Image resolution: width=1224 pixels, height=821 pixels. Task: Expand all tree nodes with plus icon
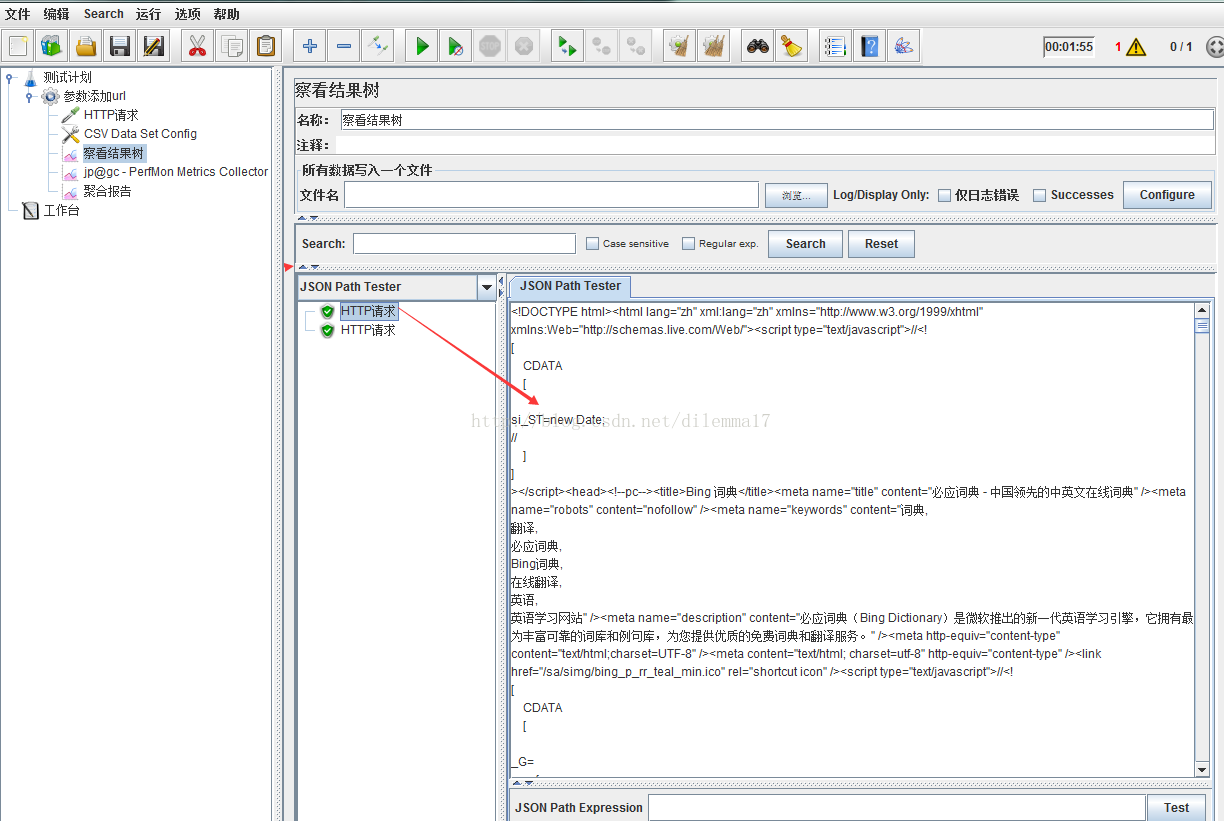click(309, 46)
